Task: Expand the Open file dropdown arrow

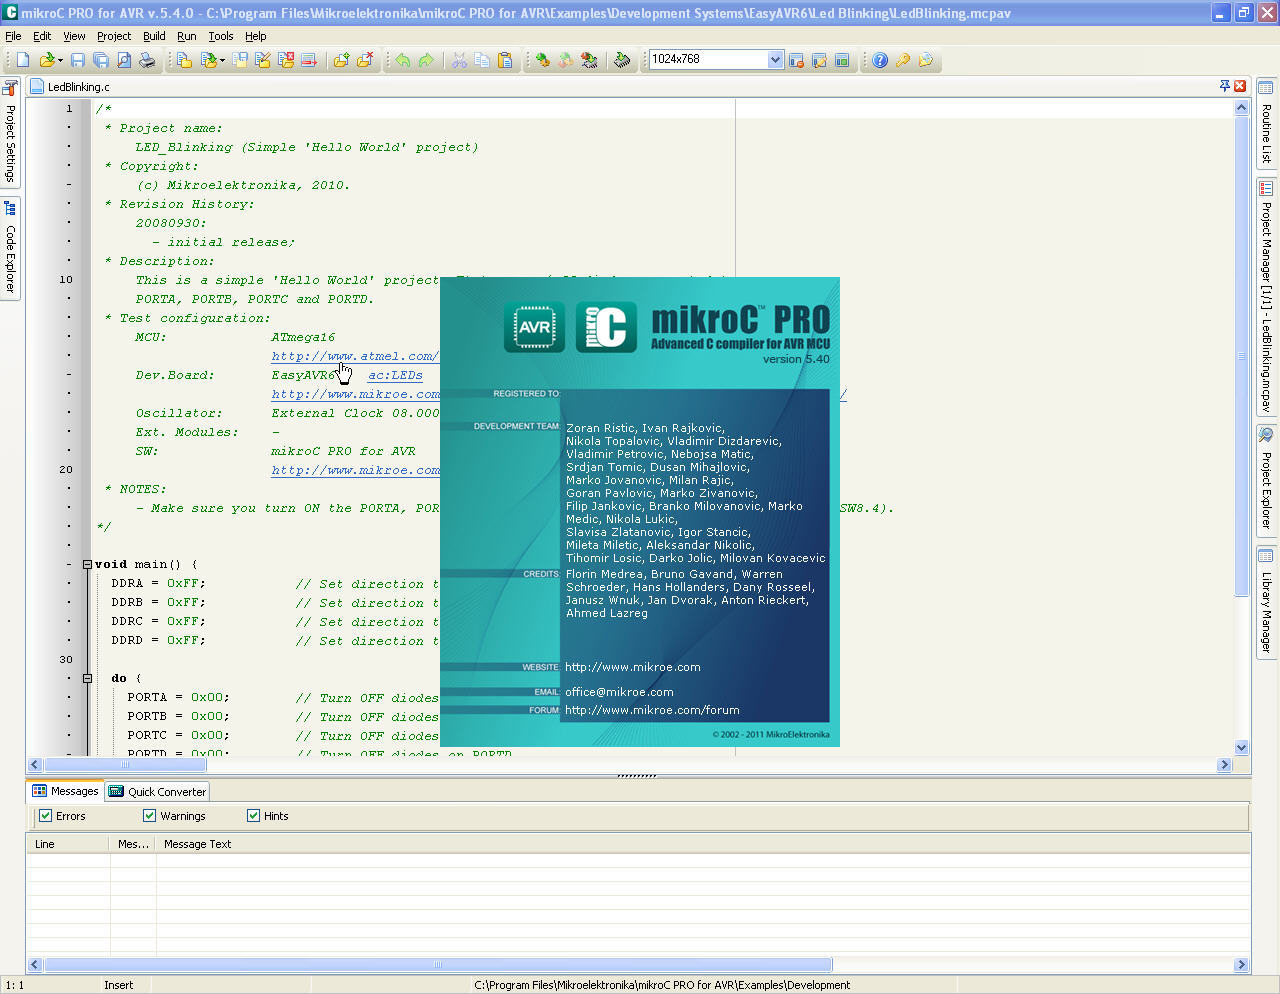Action: point(59,60)
